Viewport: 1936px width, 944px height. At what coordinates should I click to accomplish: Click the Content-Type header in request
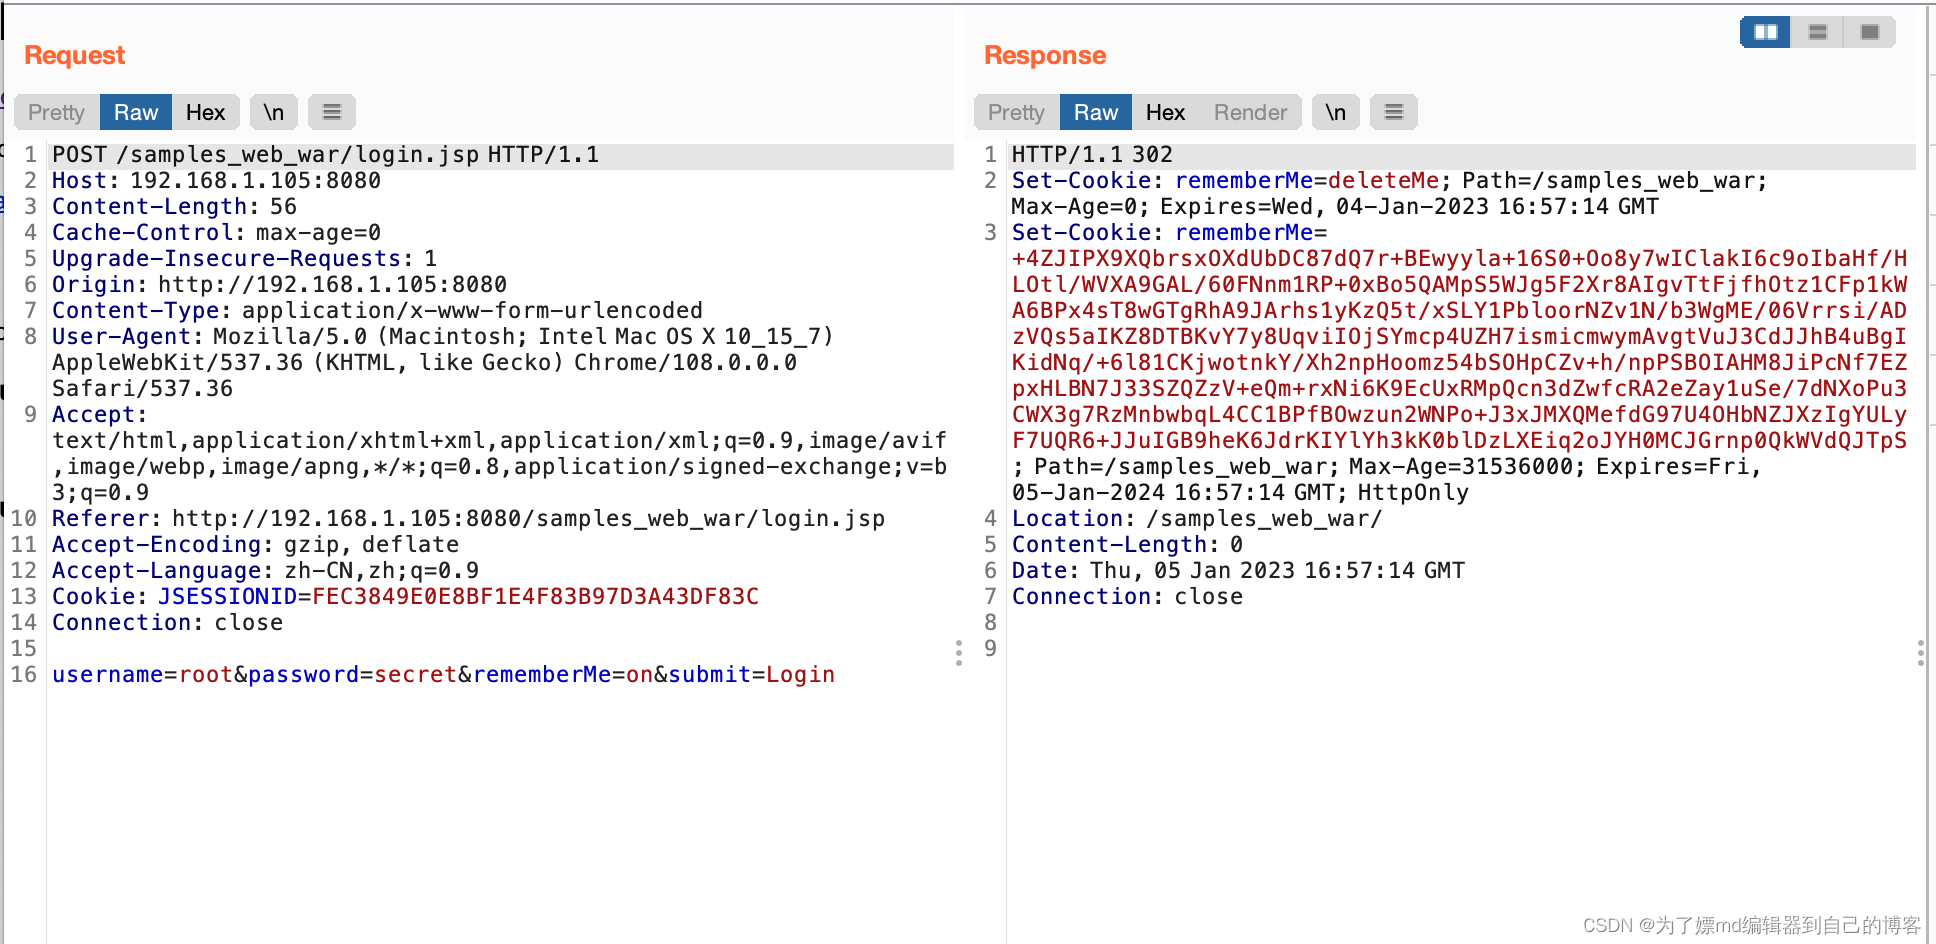coord(377,311)
